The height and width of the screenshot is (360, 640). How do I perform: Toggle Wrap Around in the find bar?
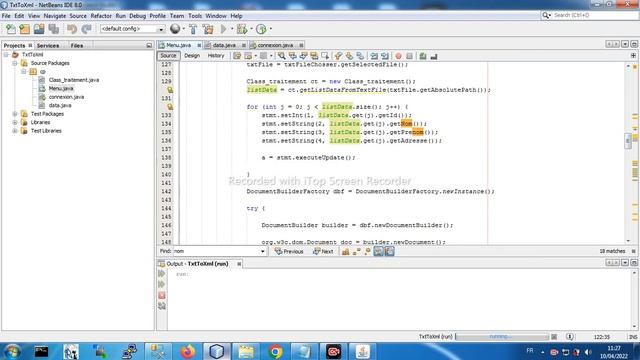click(x=389, y=251)
